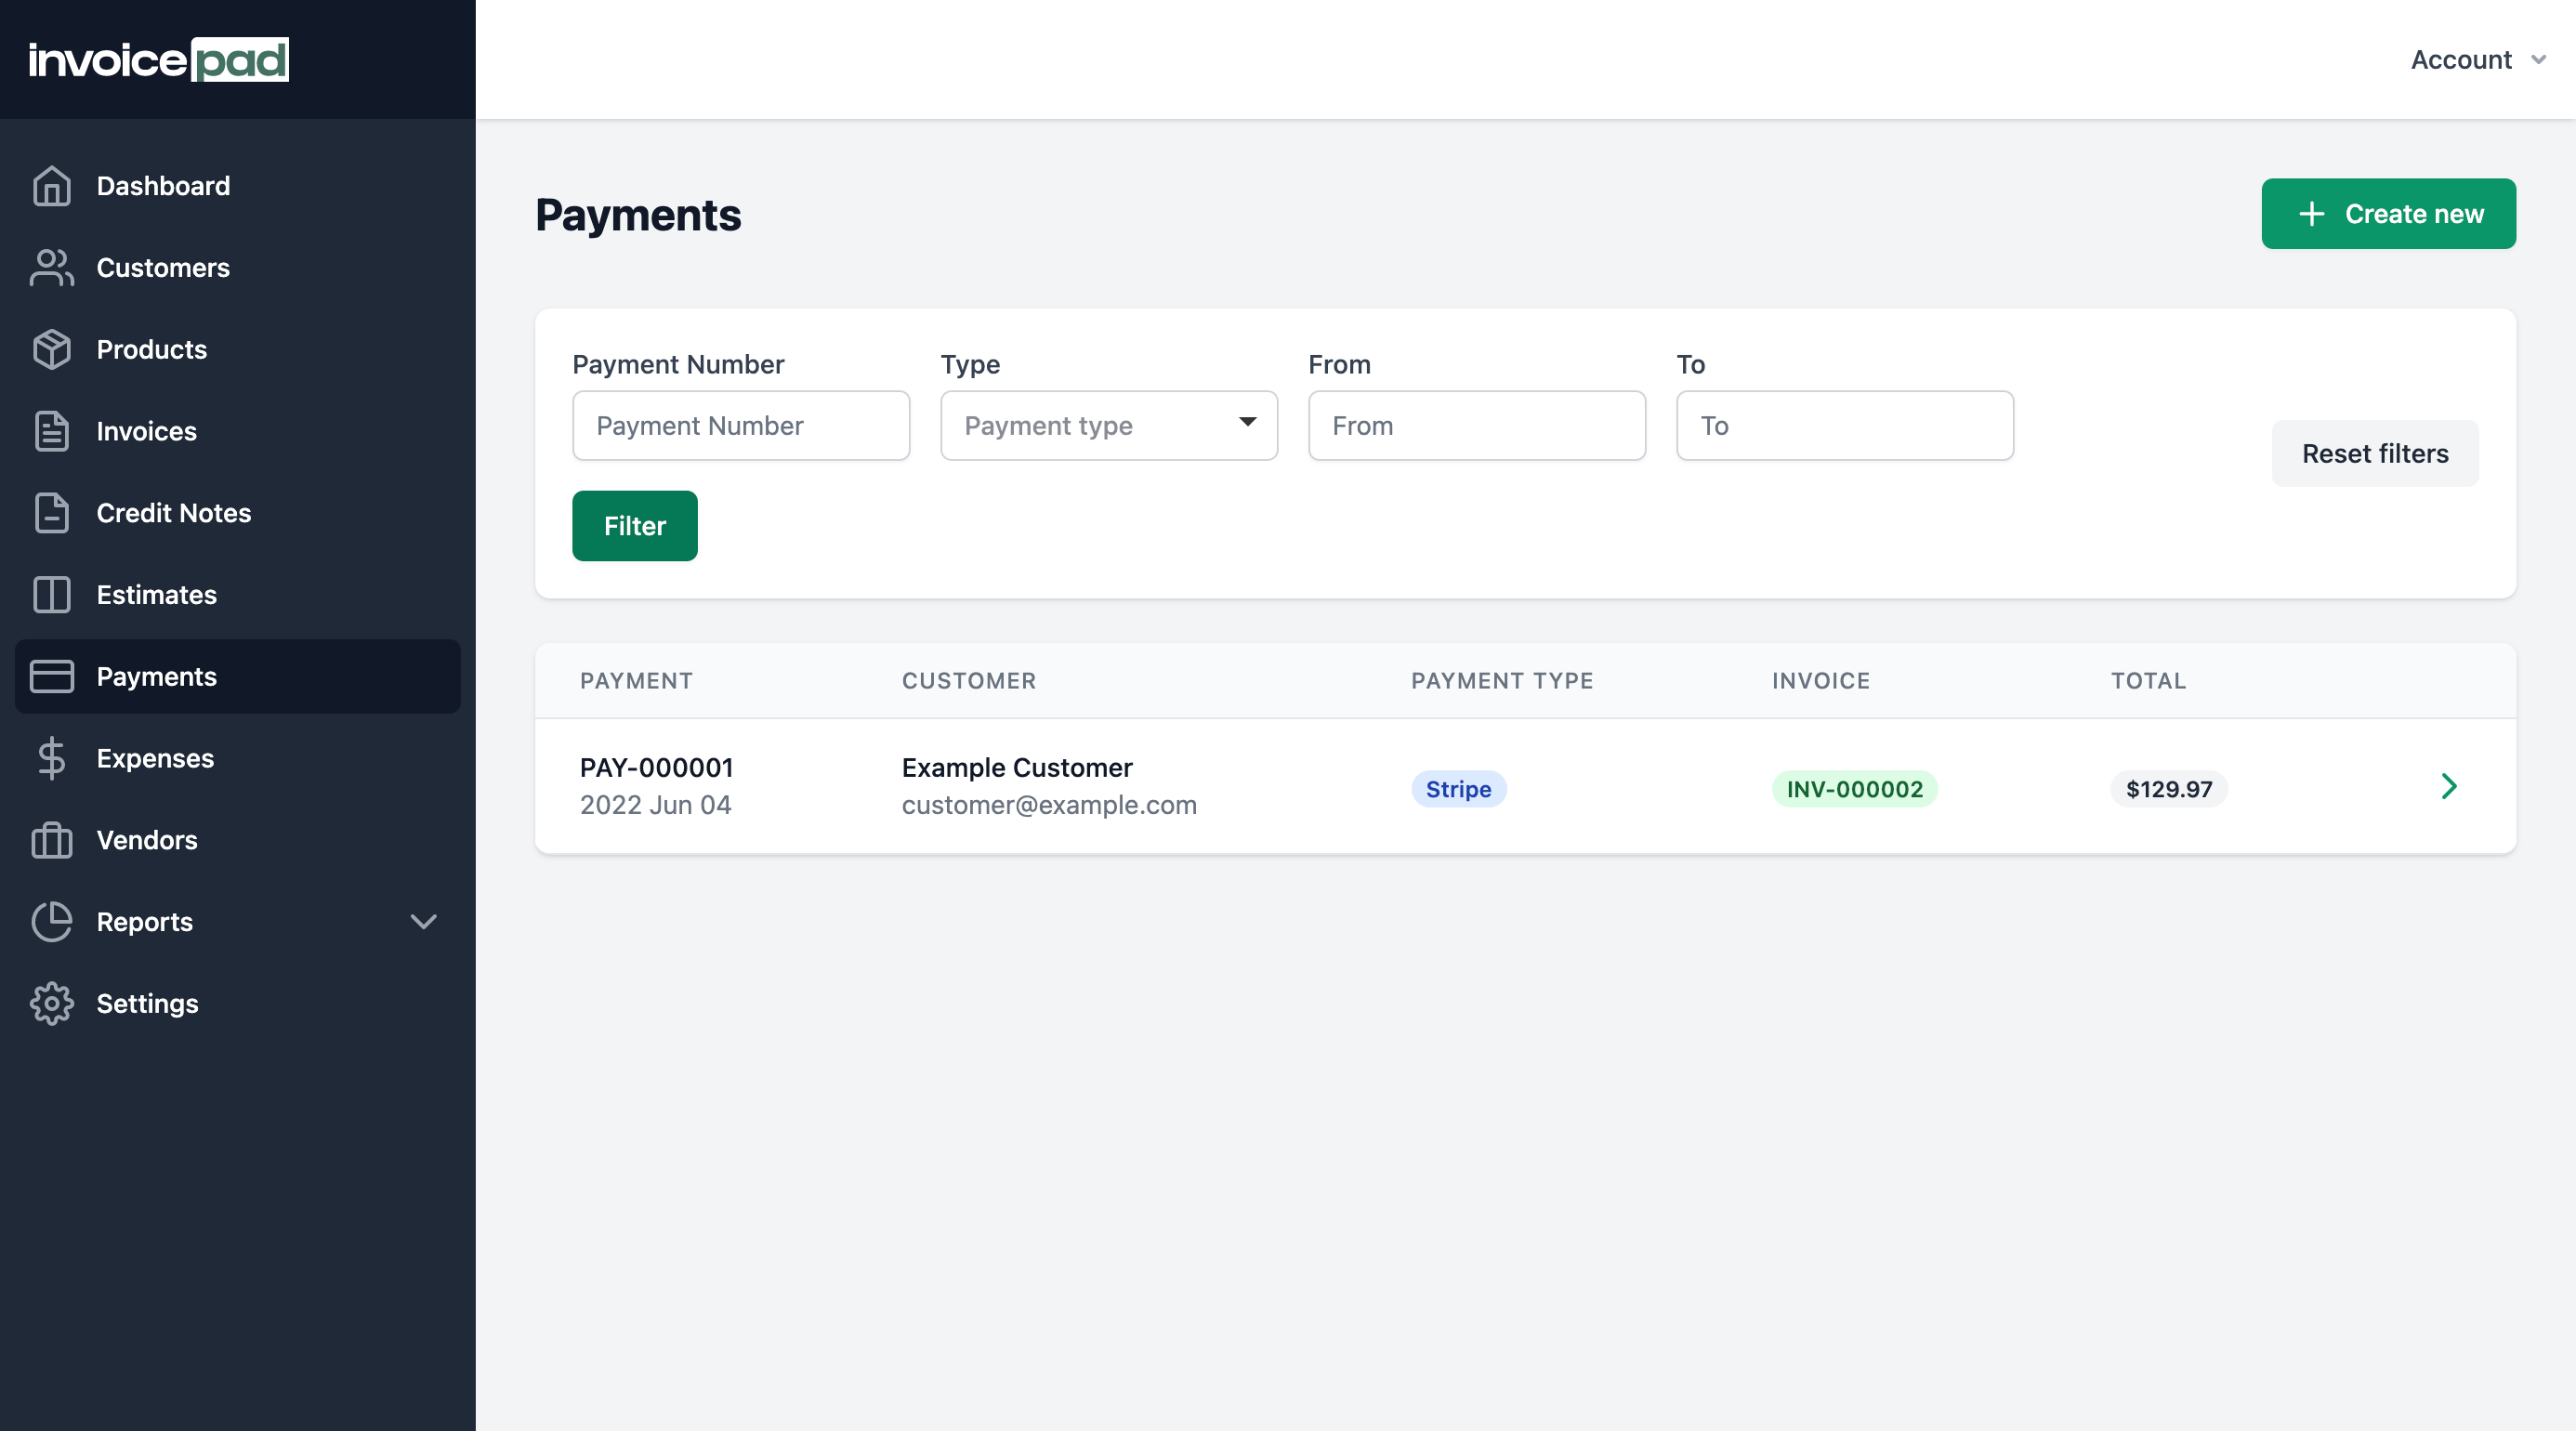Click the plus icon in Create new
The width and height of the screenshot is (2576, 1431).
click(x=2311, y=214)
